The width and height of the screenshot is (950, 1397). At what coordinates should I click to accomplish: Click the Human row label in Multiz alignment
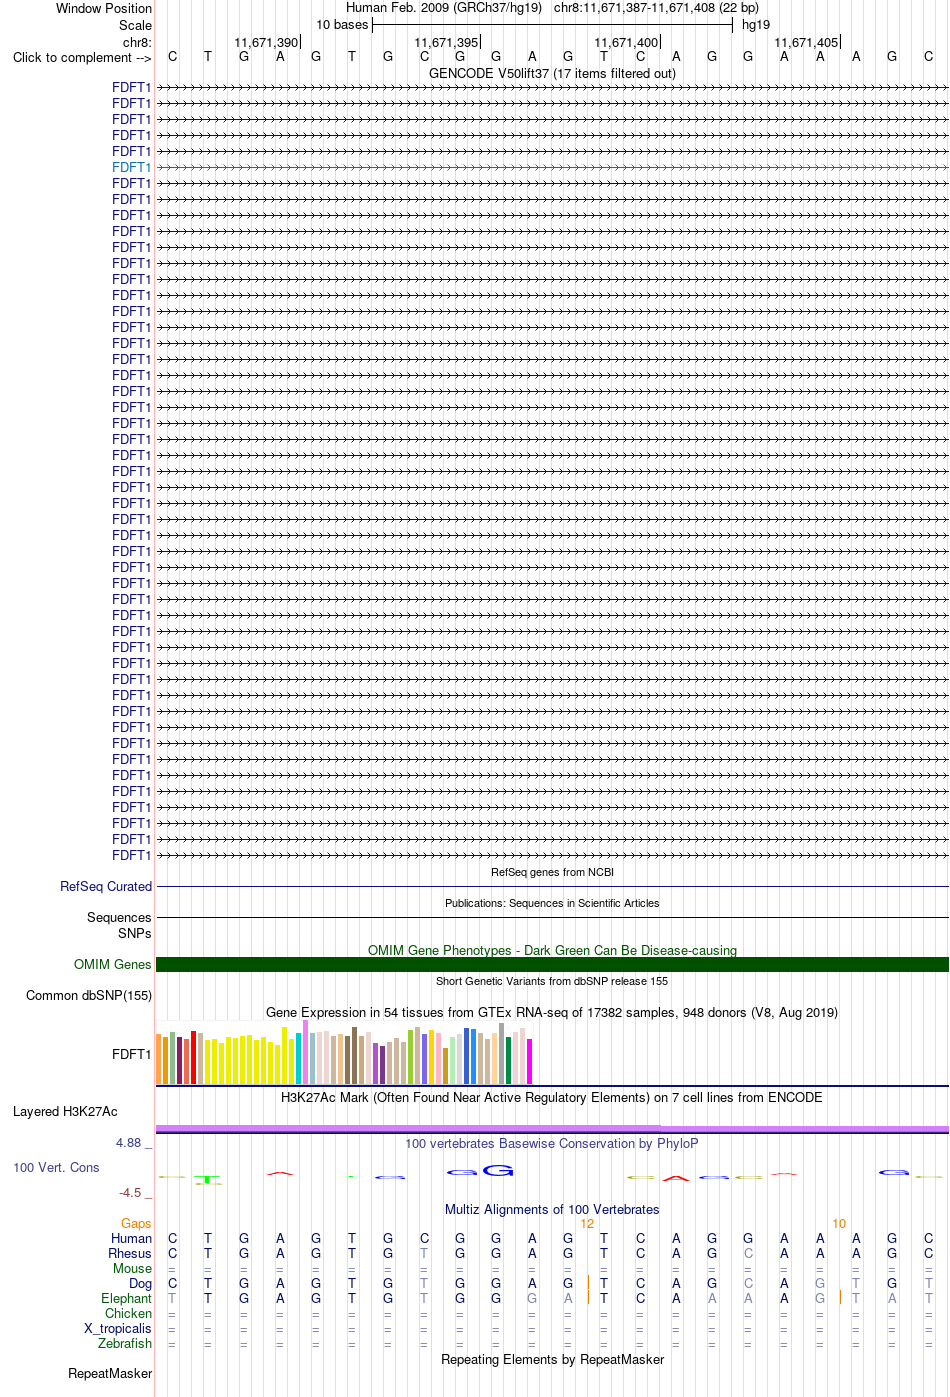[x=131, y=1238]
